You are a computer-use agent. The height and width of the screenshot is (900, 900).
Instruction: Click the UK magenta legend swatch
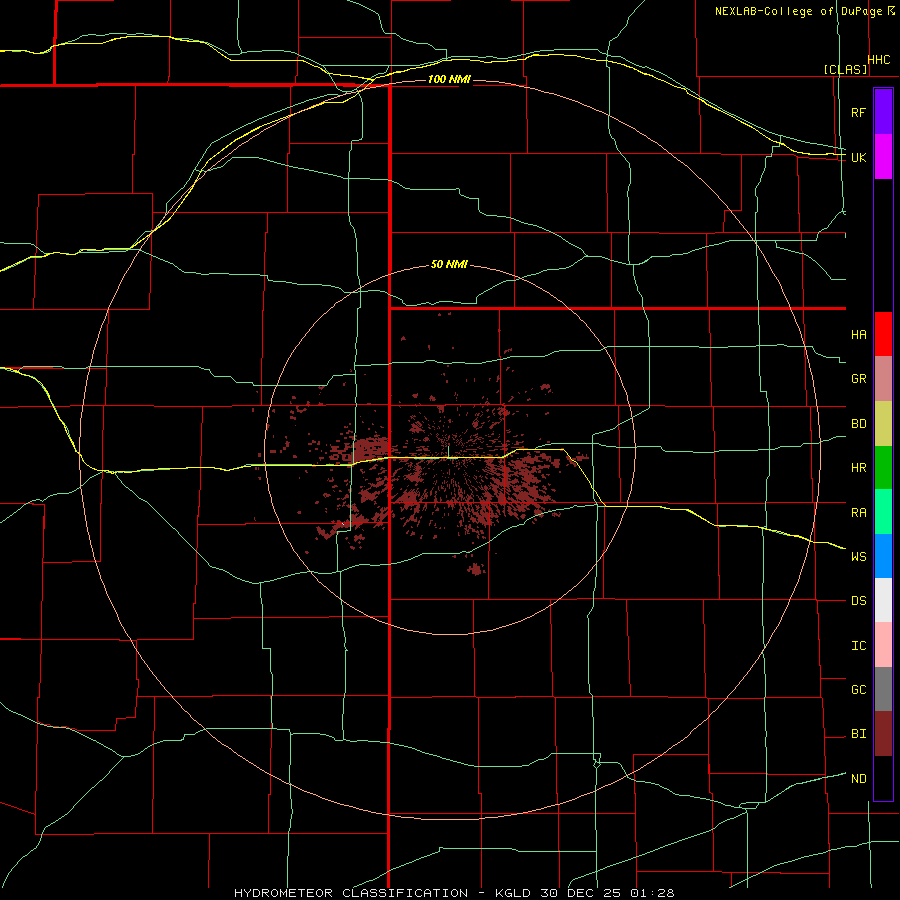point(883,157)
